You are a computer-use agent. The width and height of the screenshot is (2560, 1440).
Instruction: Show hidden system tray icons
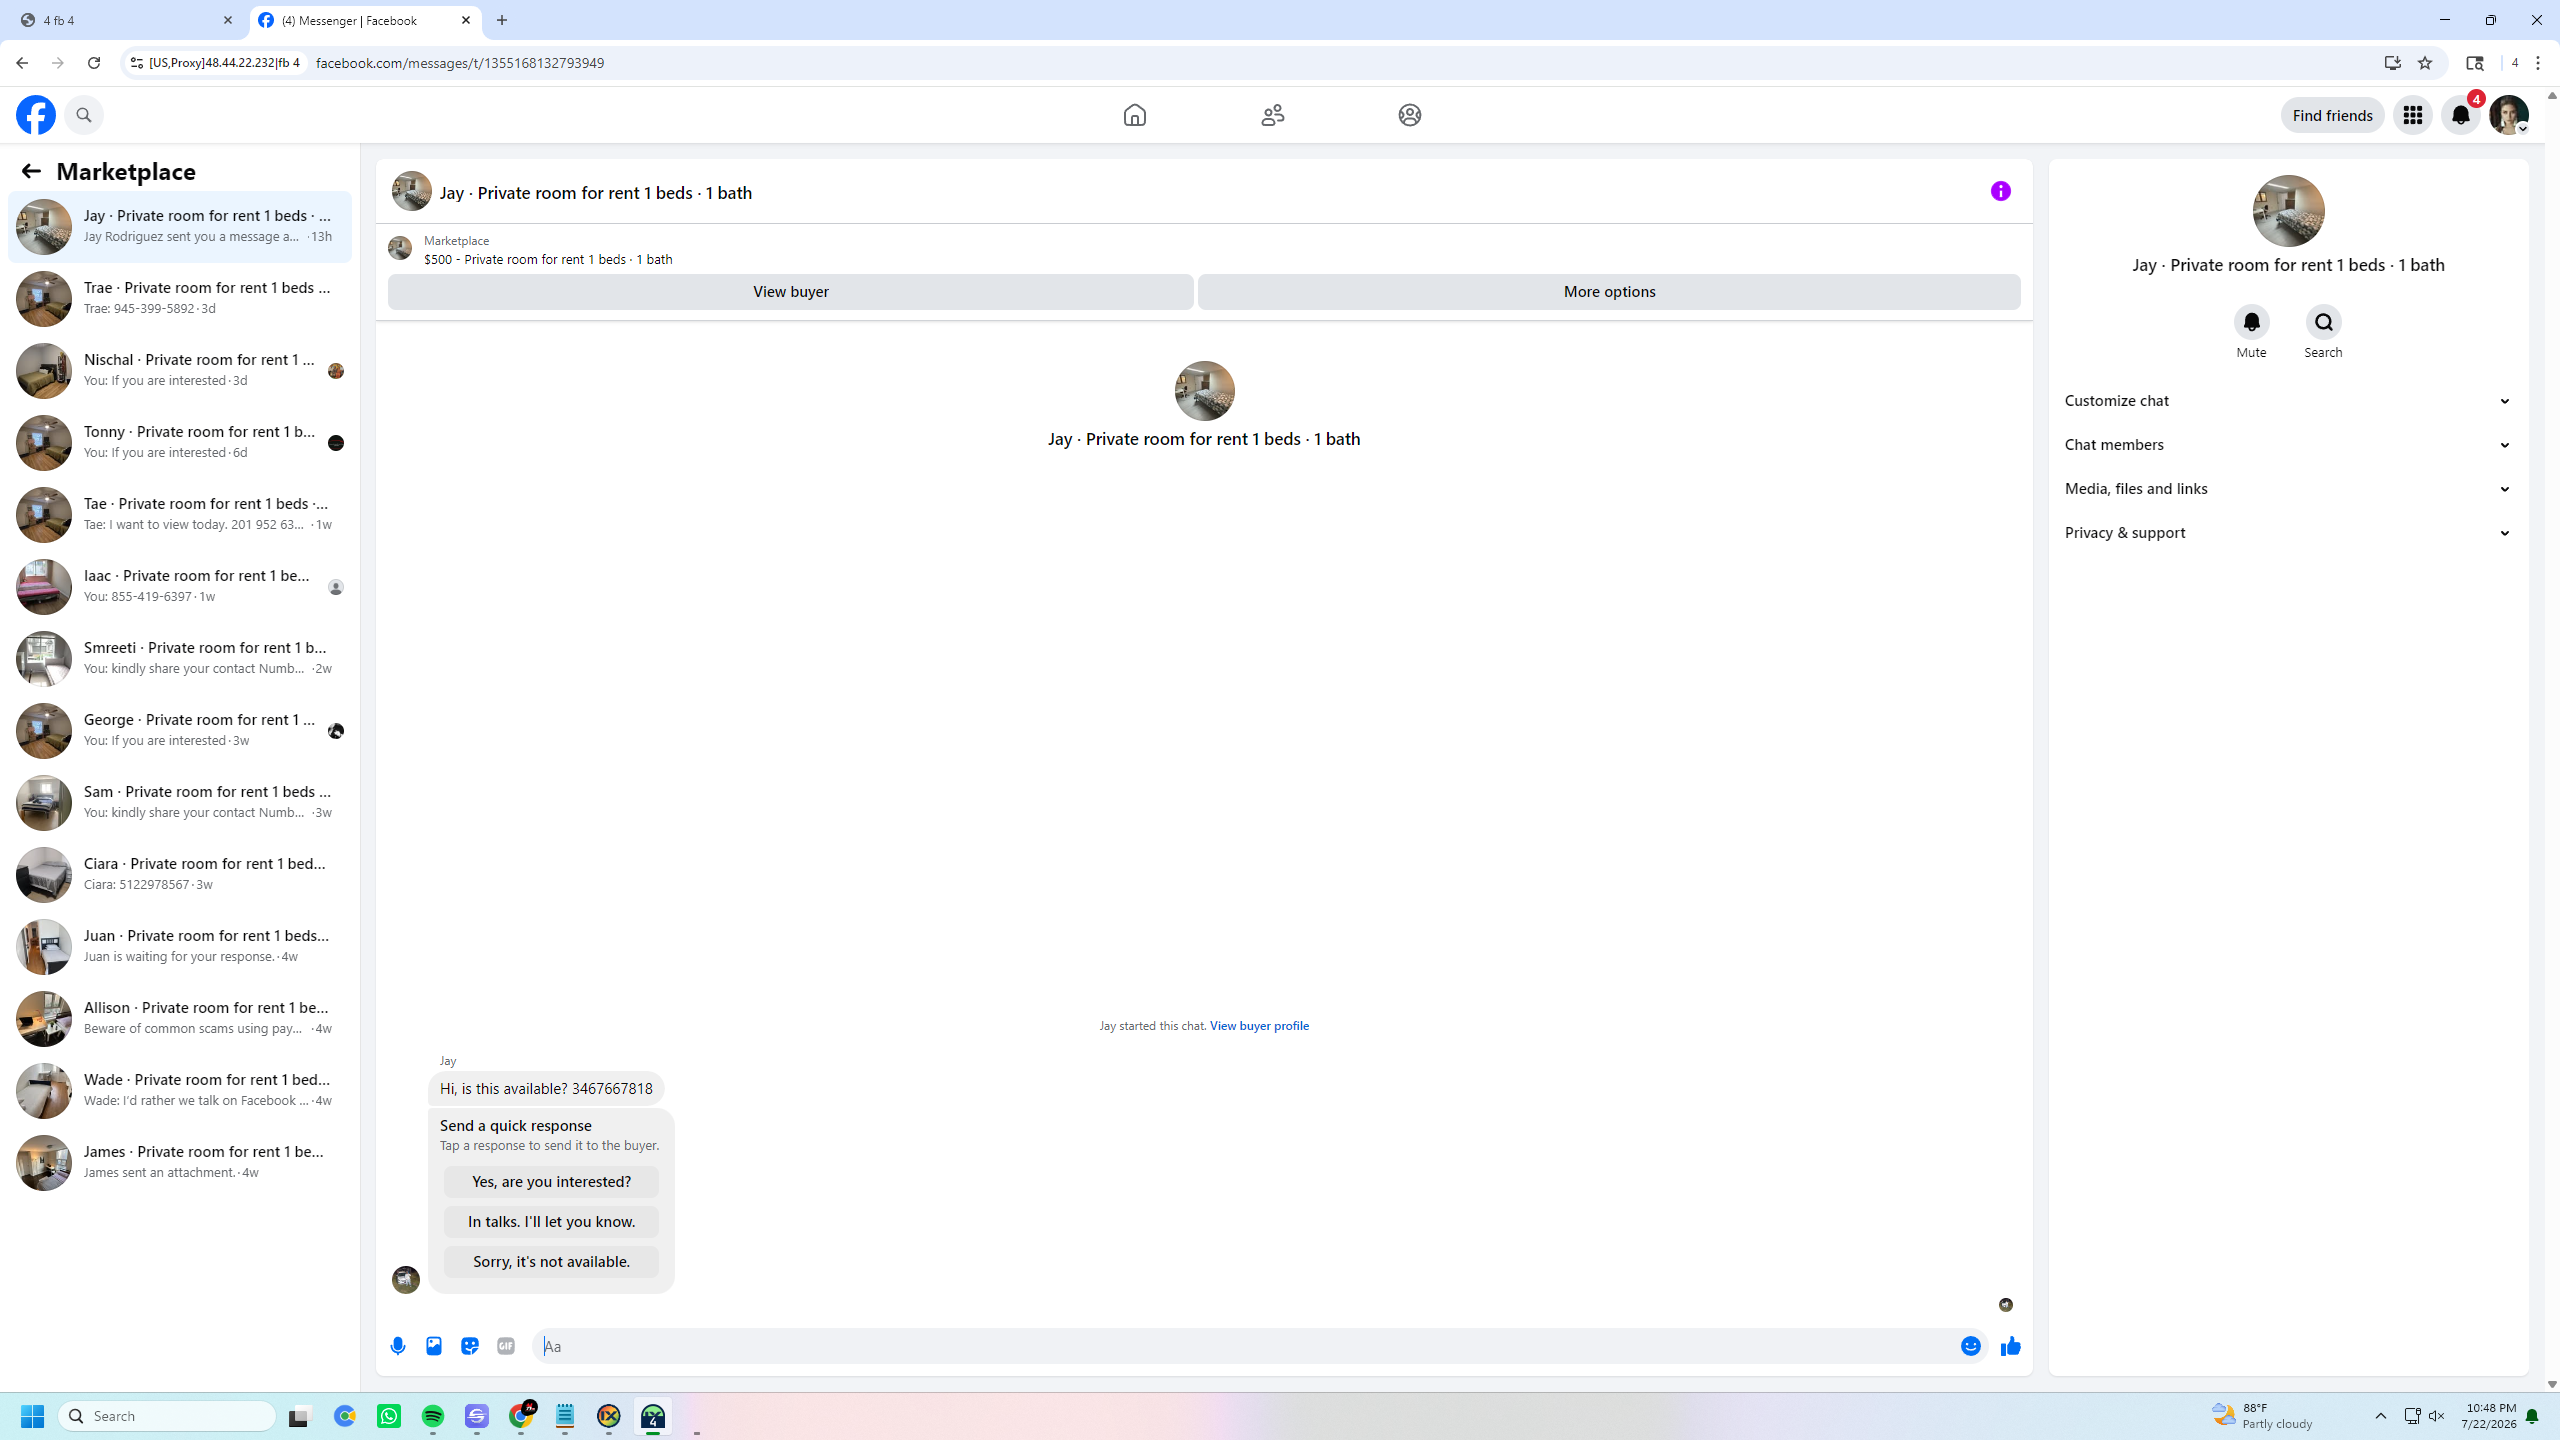(2380, 1416)
